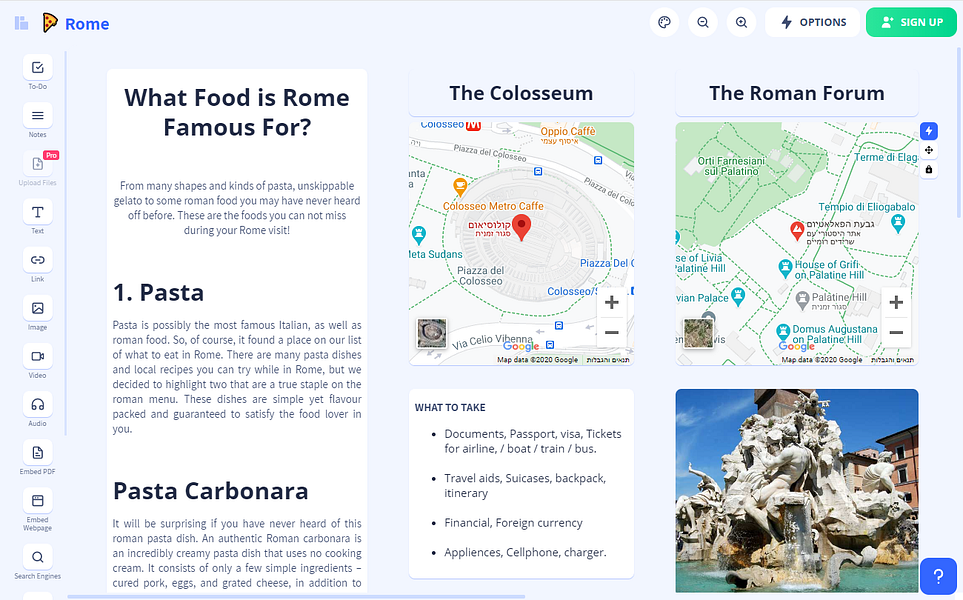This screenshot has width=963, height=600.
Task: Click the zoom in magnifier icon
Action: click(x=741, y=22)
